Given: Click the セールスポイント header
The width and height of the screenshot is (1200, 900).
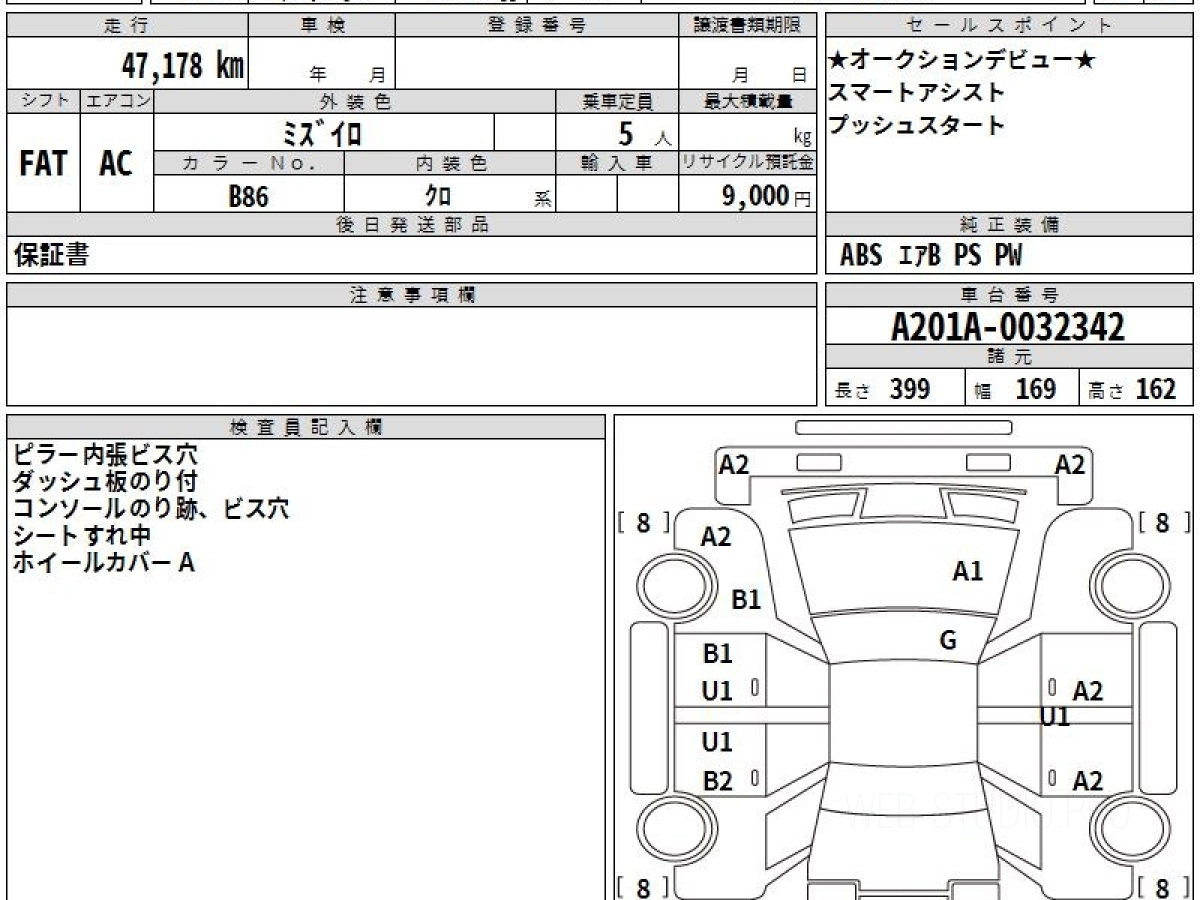Looking at the screenshot, I should [1010, 26].
